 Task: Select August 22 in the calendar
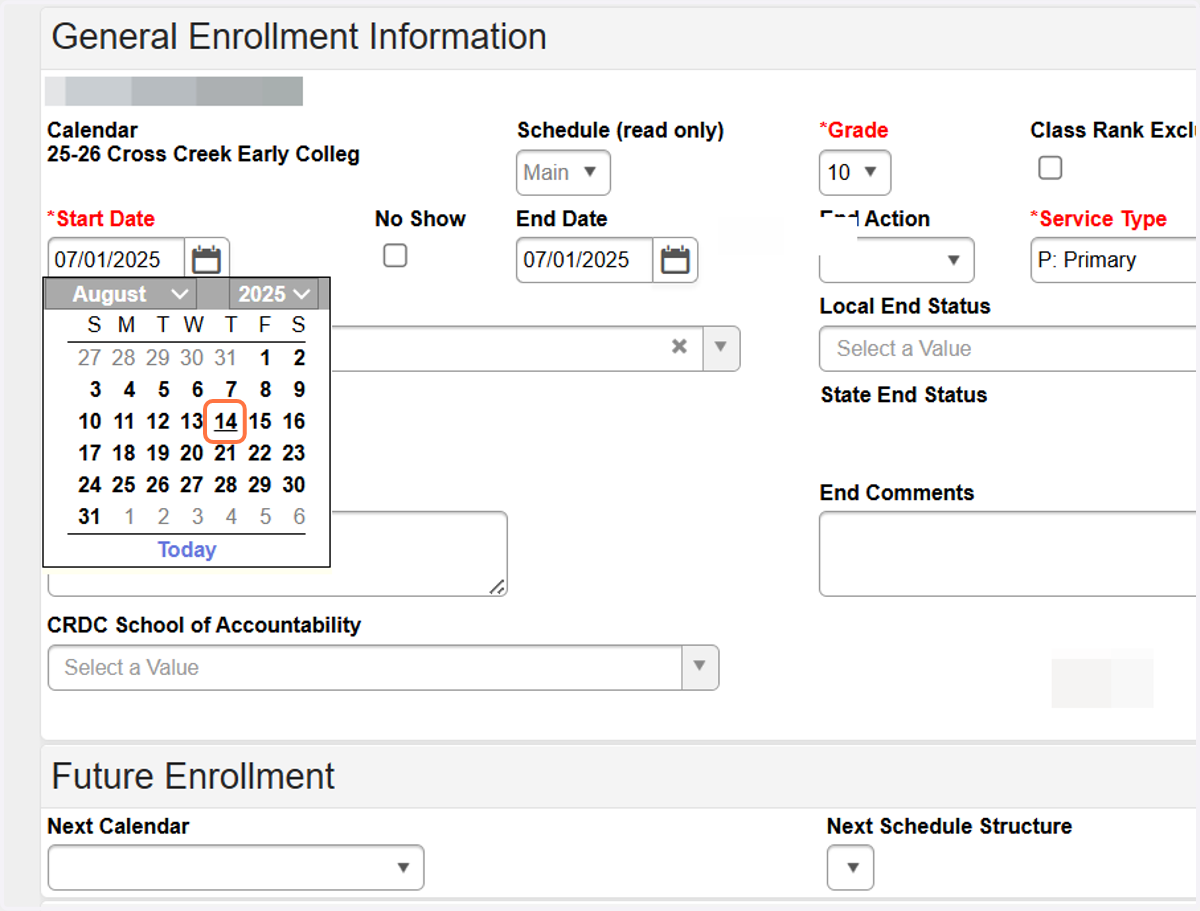coord(260,453)
